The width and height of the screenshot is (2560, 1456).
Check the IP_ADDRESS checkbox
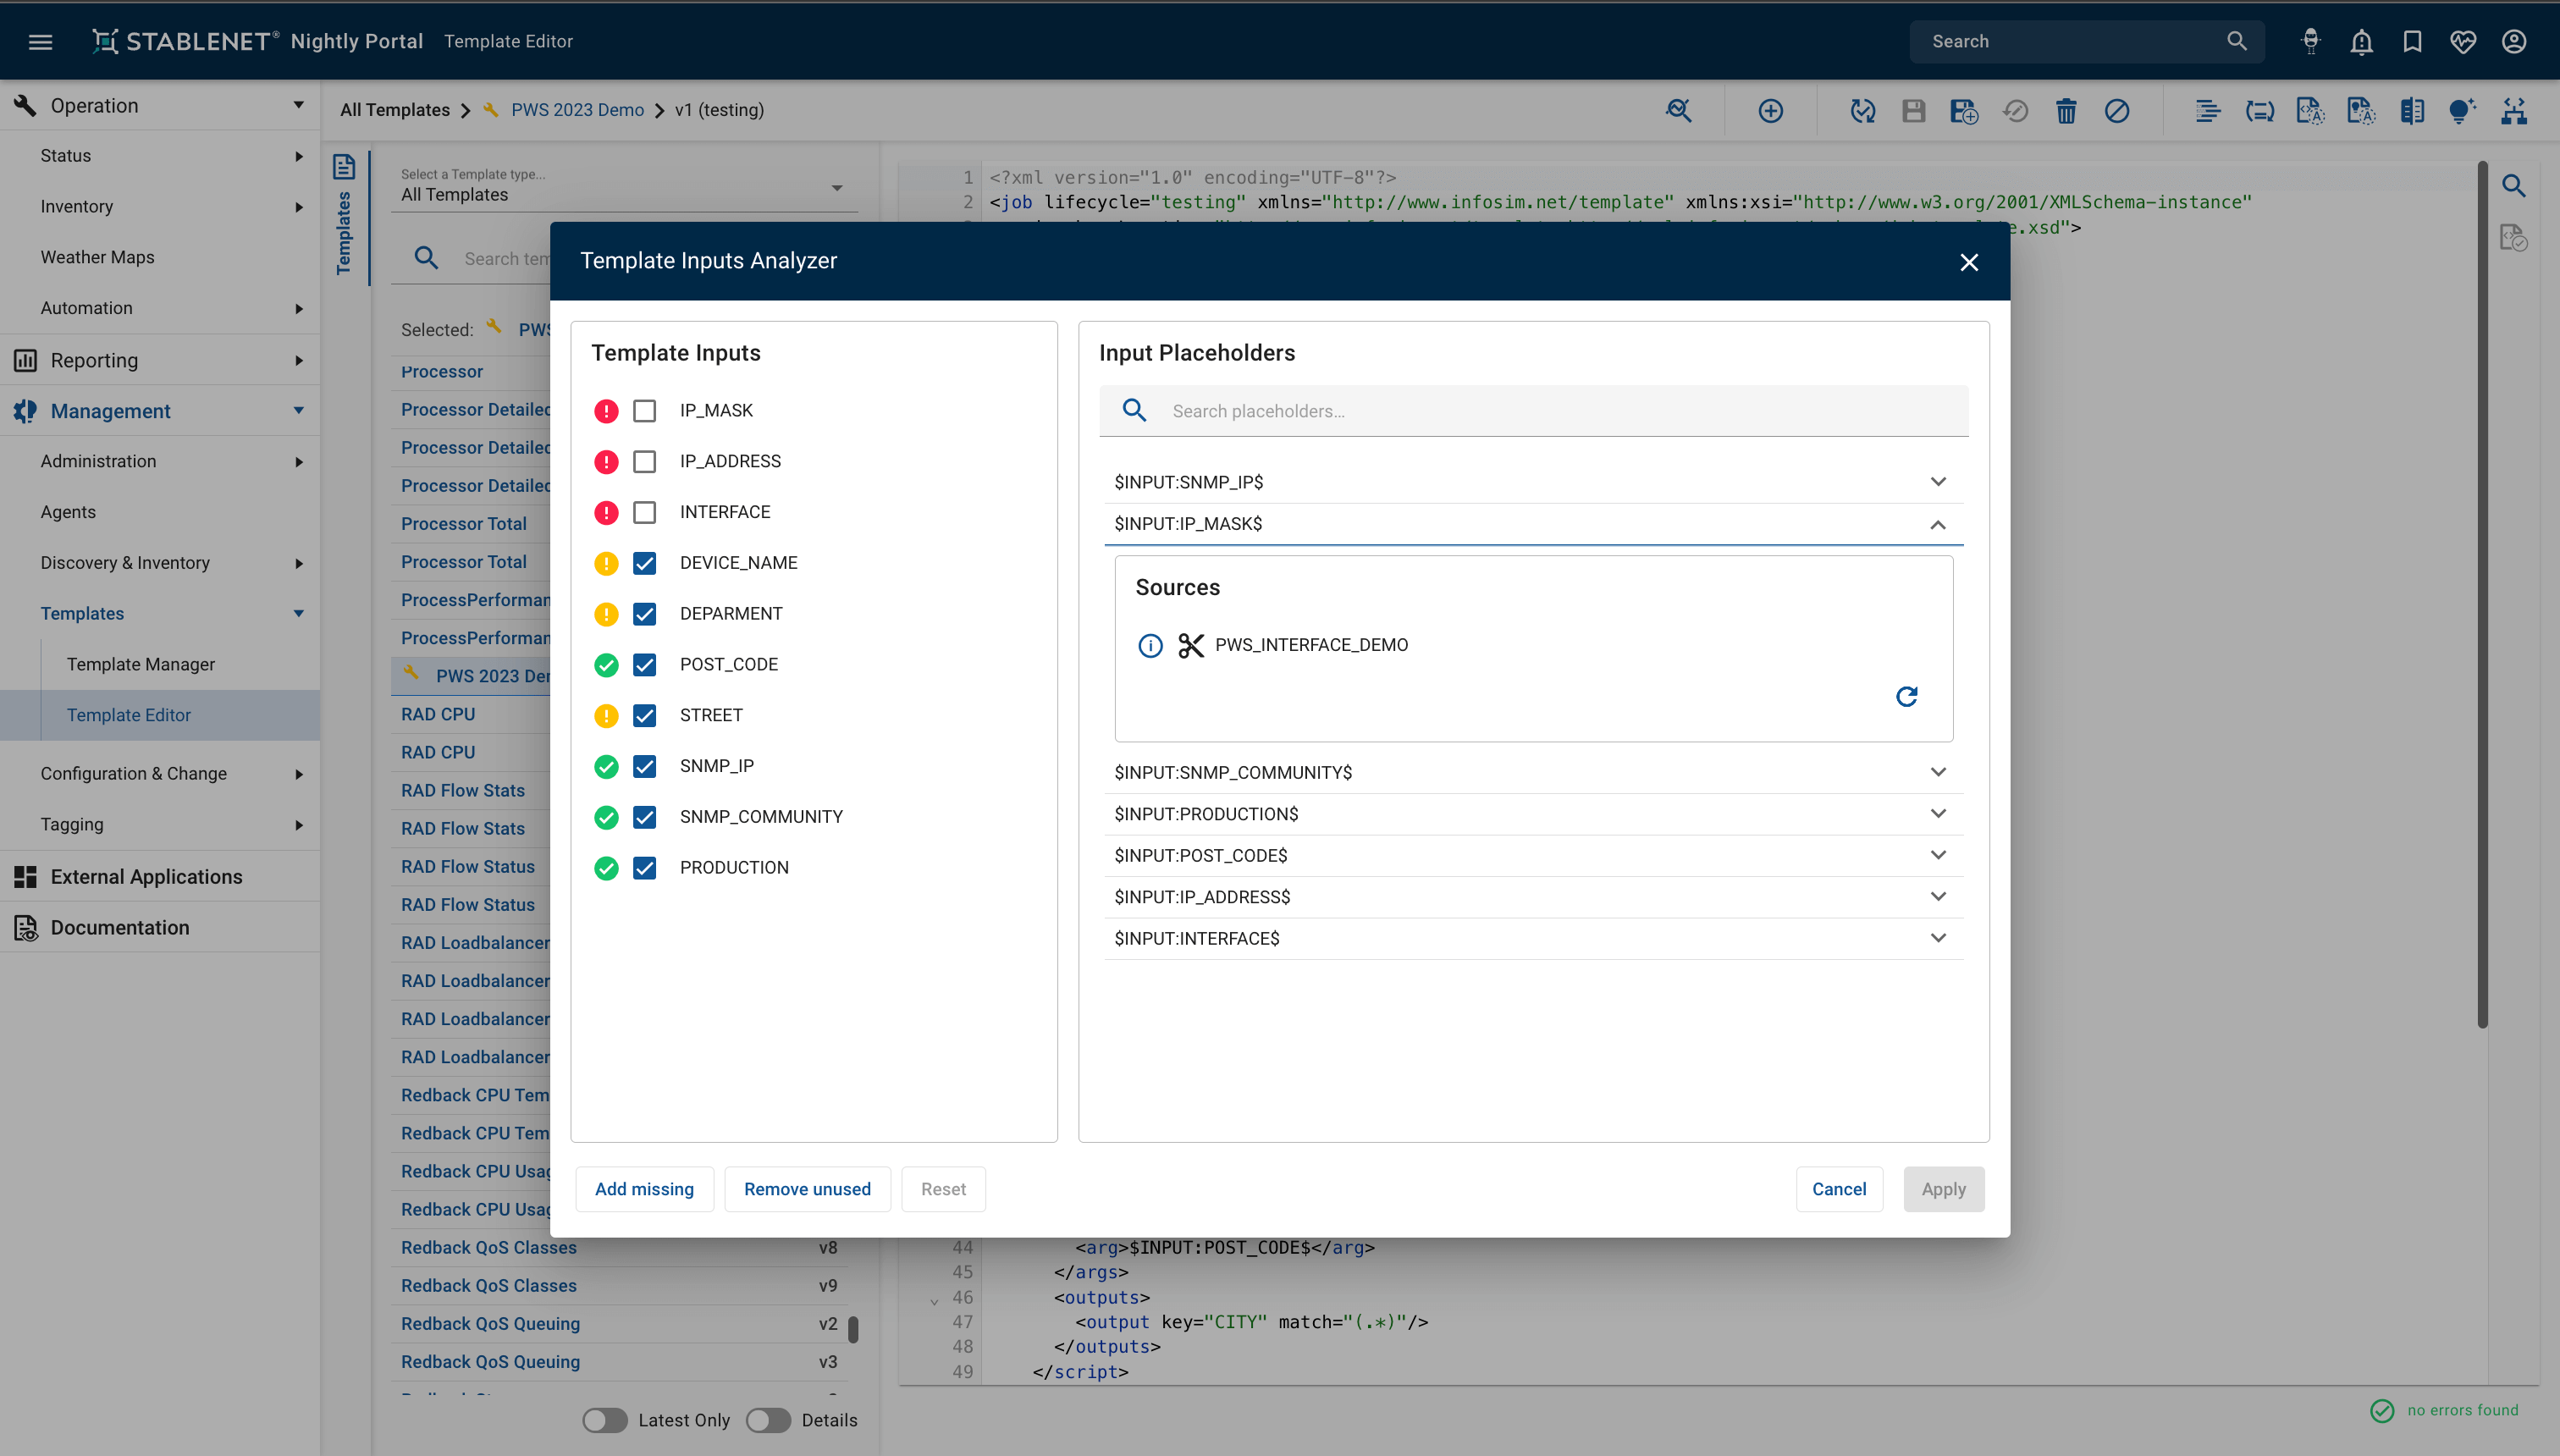click(645, 462)
